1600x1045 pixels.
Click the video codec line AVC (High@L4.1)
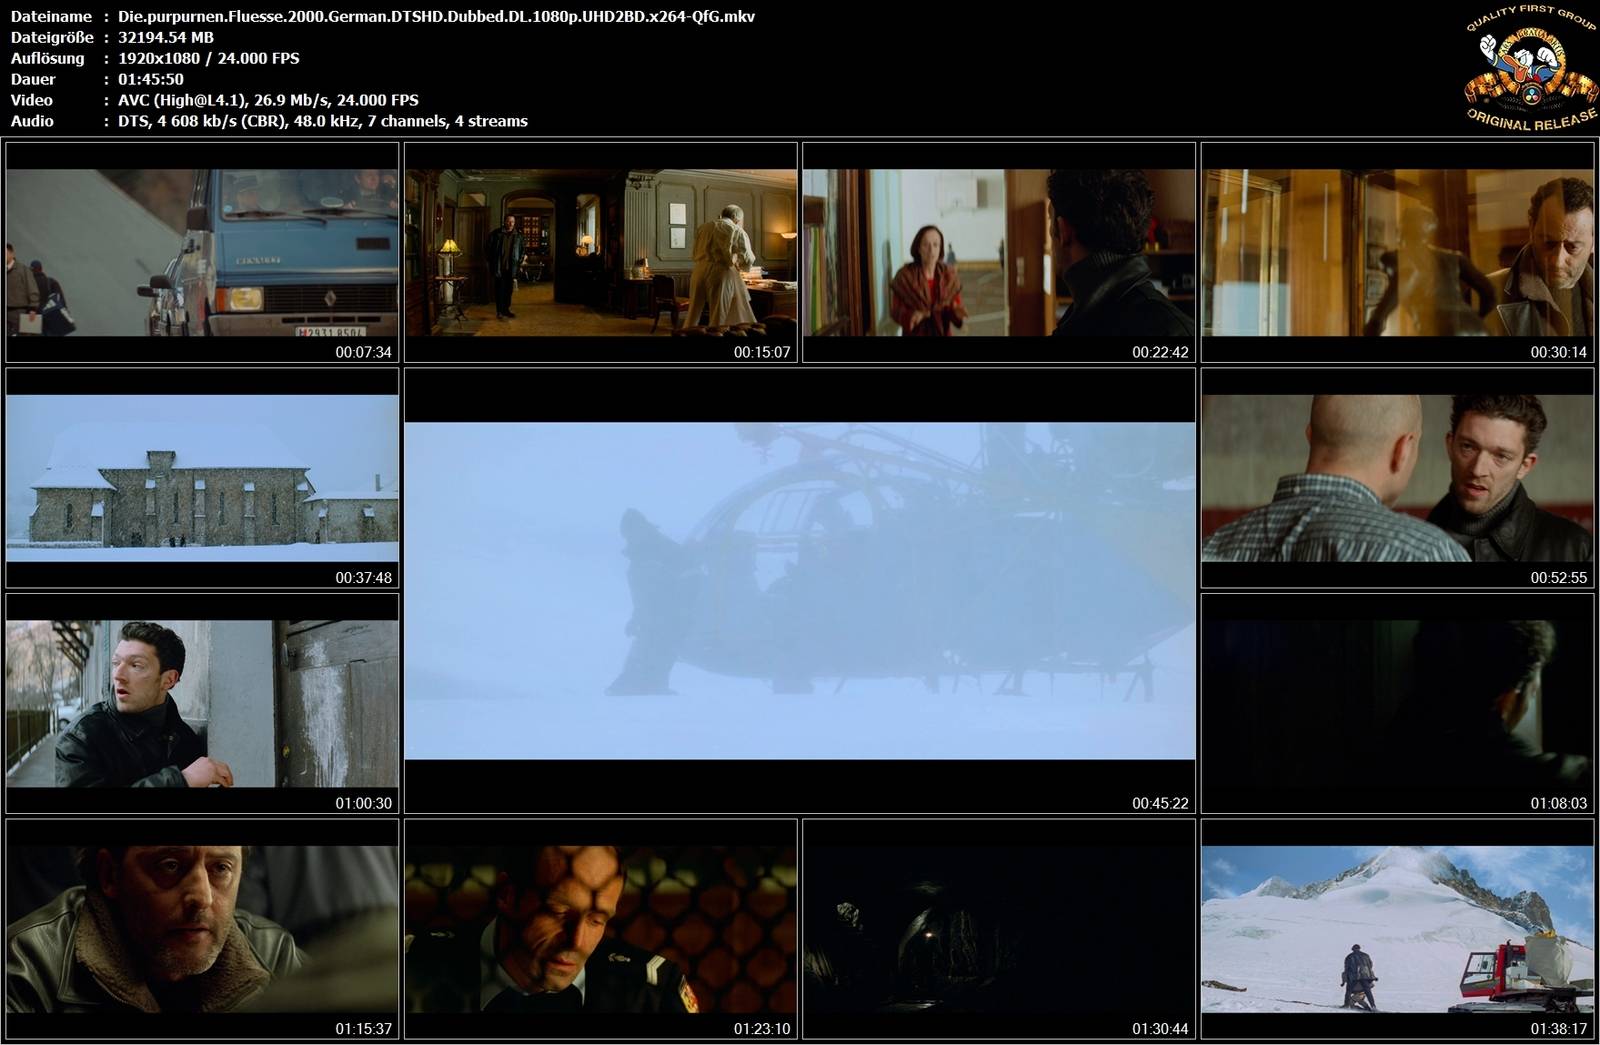[x=268, y=100]
